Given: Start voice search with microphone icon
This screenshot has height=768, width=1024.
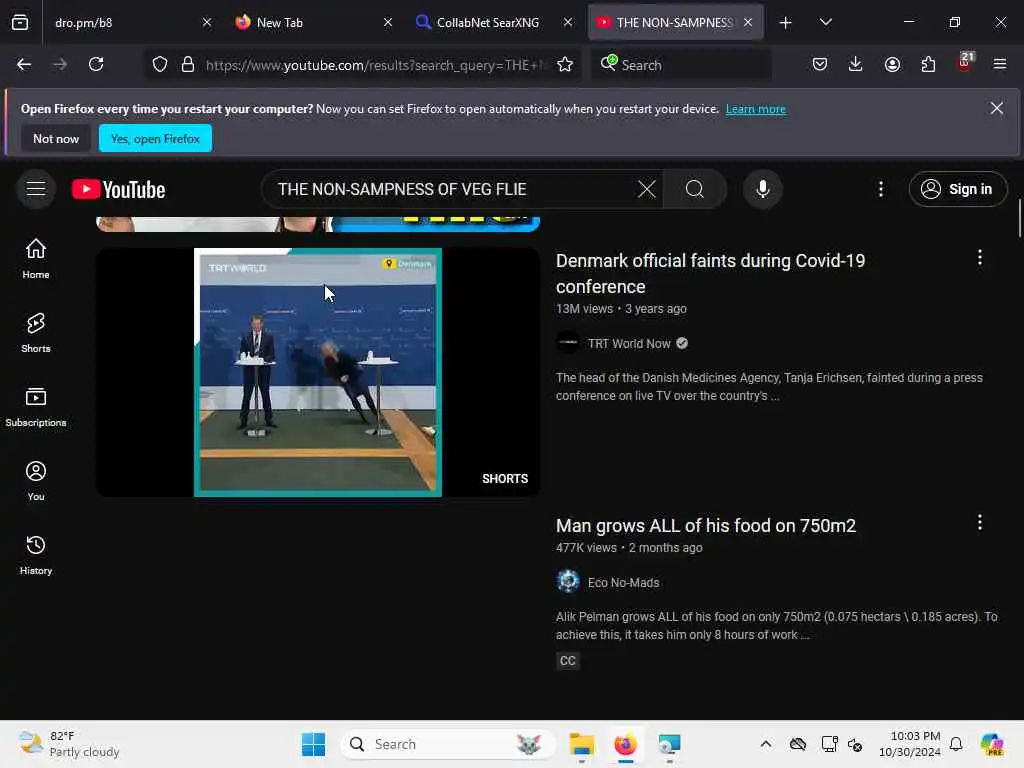Looking at the screenshot, I should click(x=762, y=189).
